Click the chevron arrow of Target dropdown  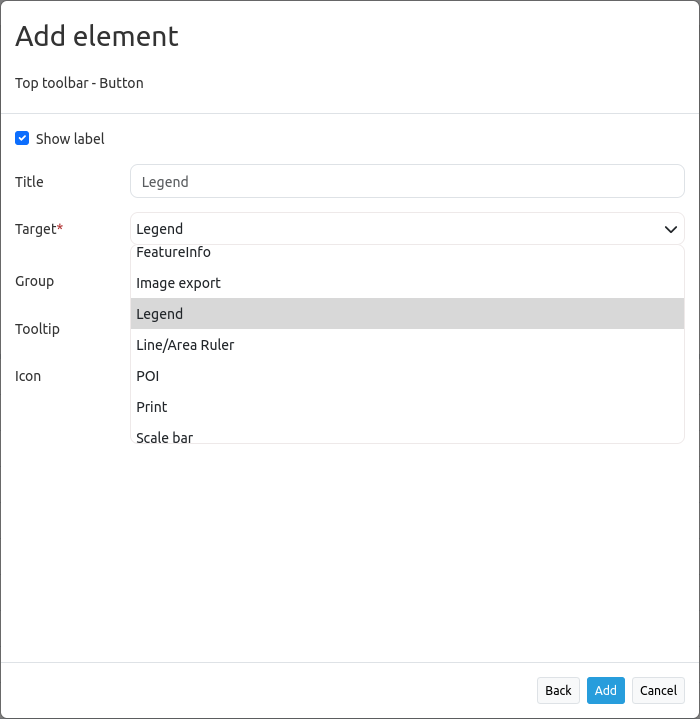(670, 229)
